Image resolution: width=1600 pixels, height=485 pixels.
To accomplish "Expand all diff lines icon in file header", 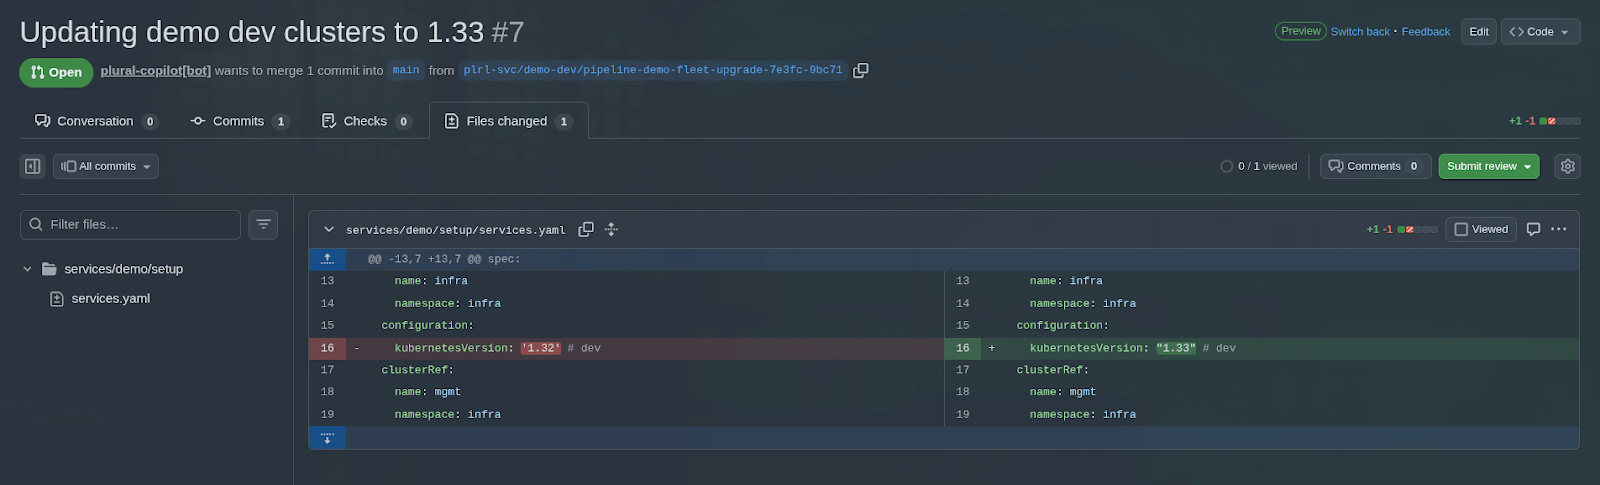I will point(611,230).
